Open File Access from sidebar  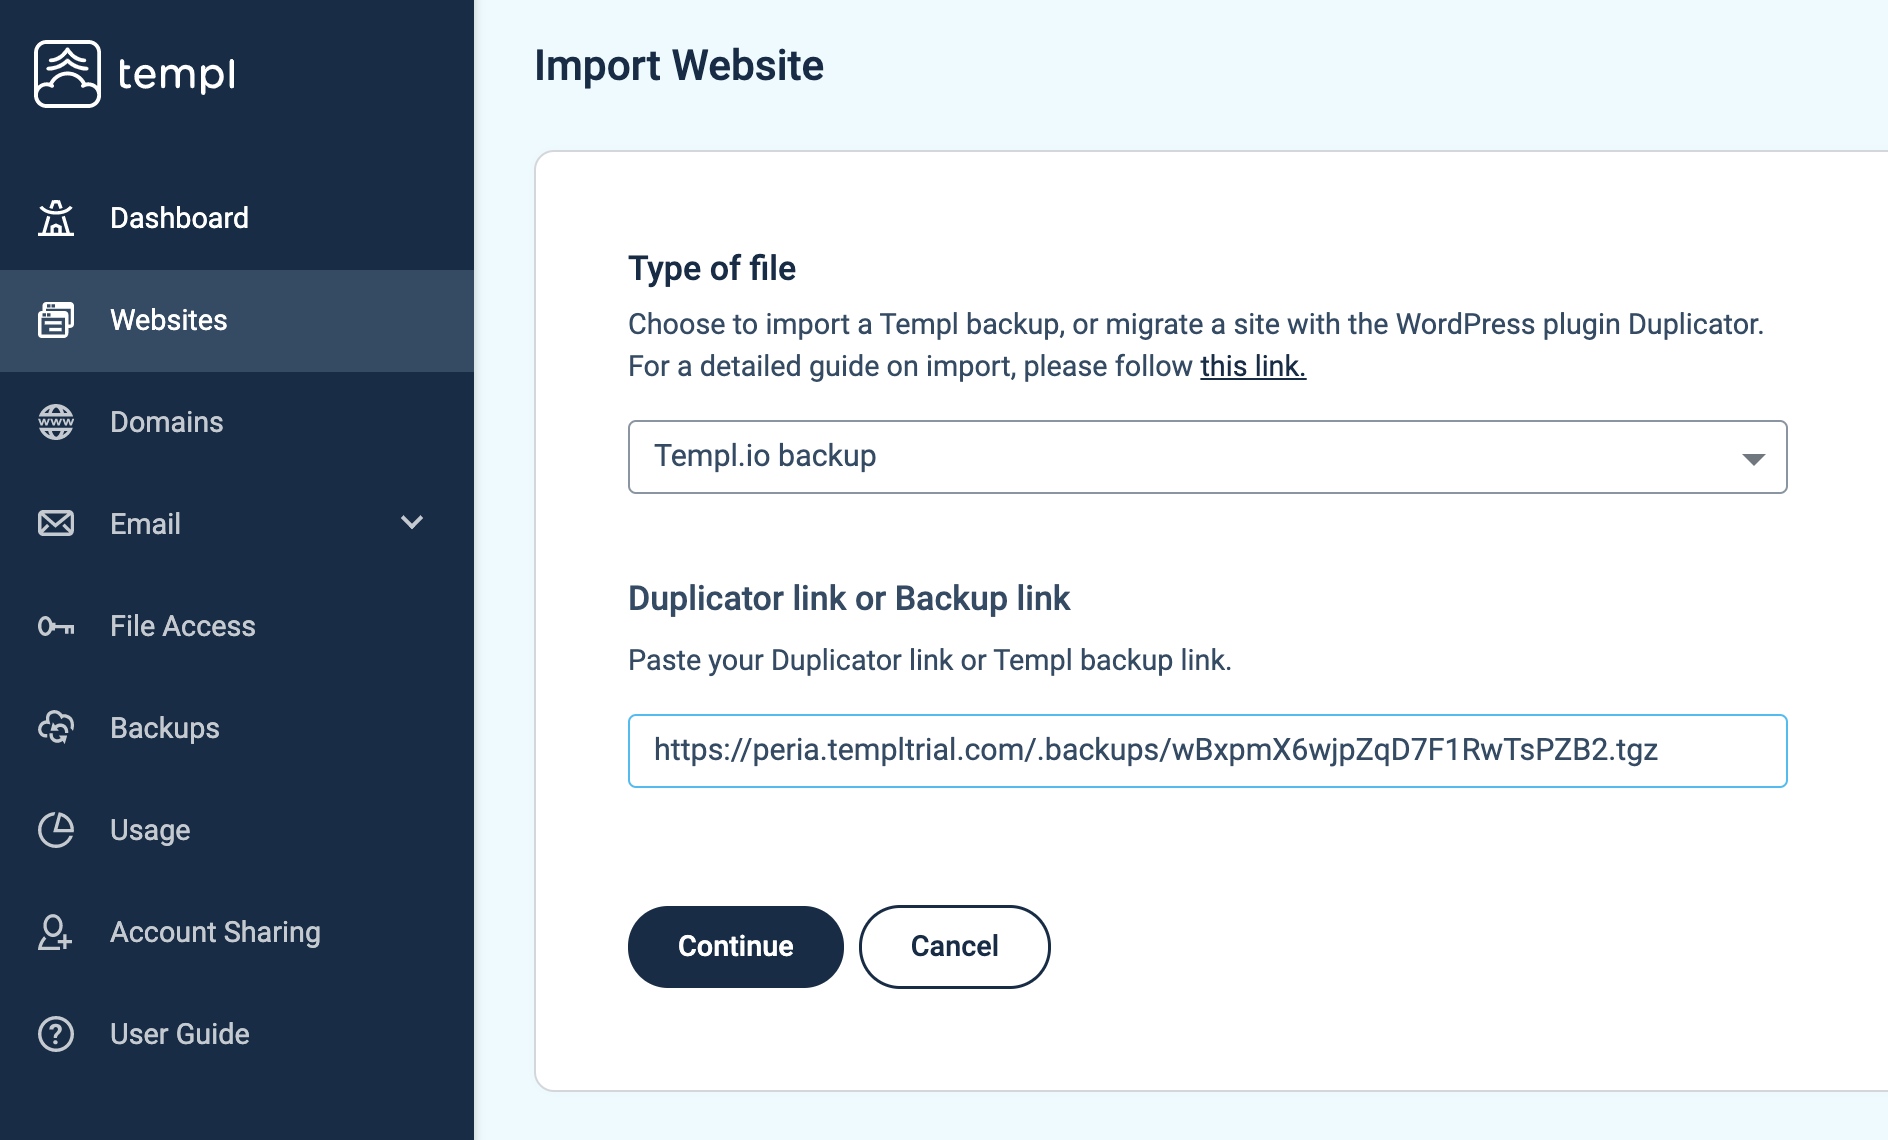237,626
